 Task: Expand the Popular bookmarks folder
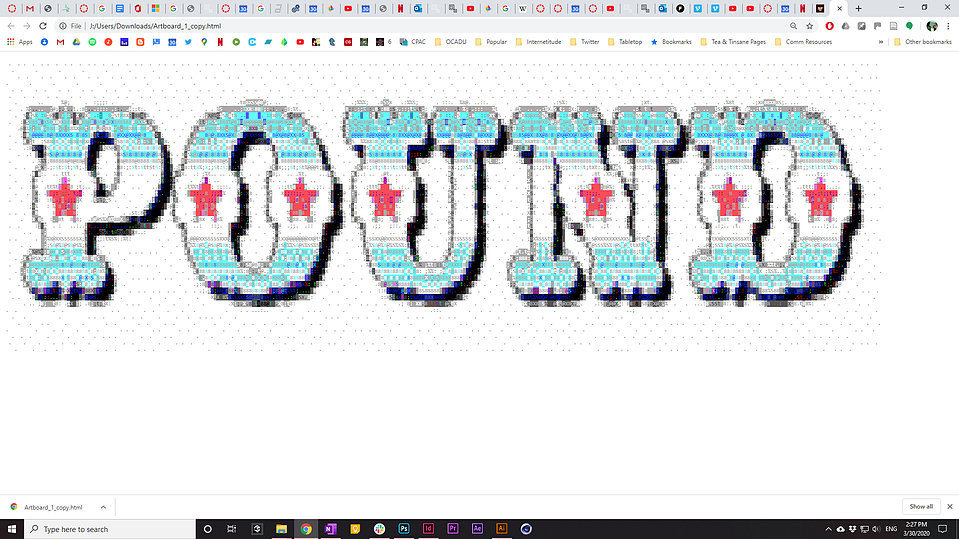[x=491, y=42]
